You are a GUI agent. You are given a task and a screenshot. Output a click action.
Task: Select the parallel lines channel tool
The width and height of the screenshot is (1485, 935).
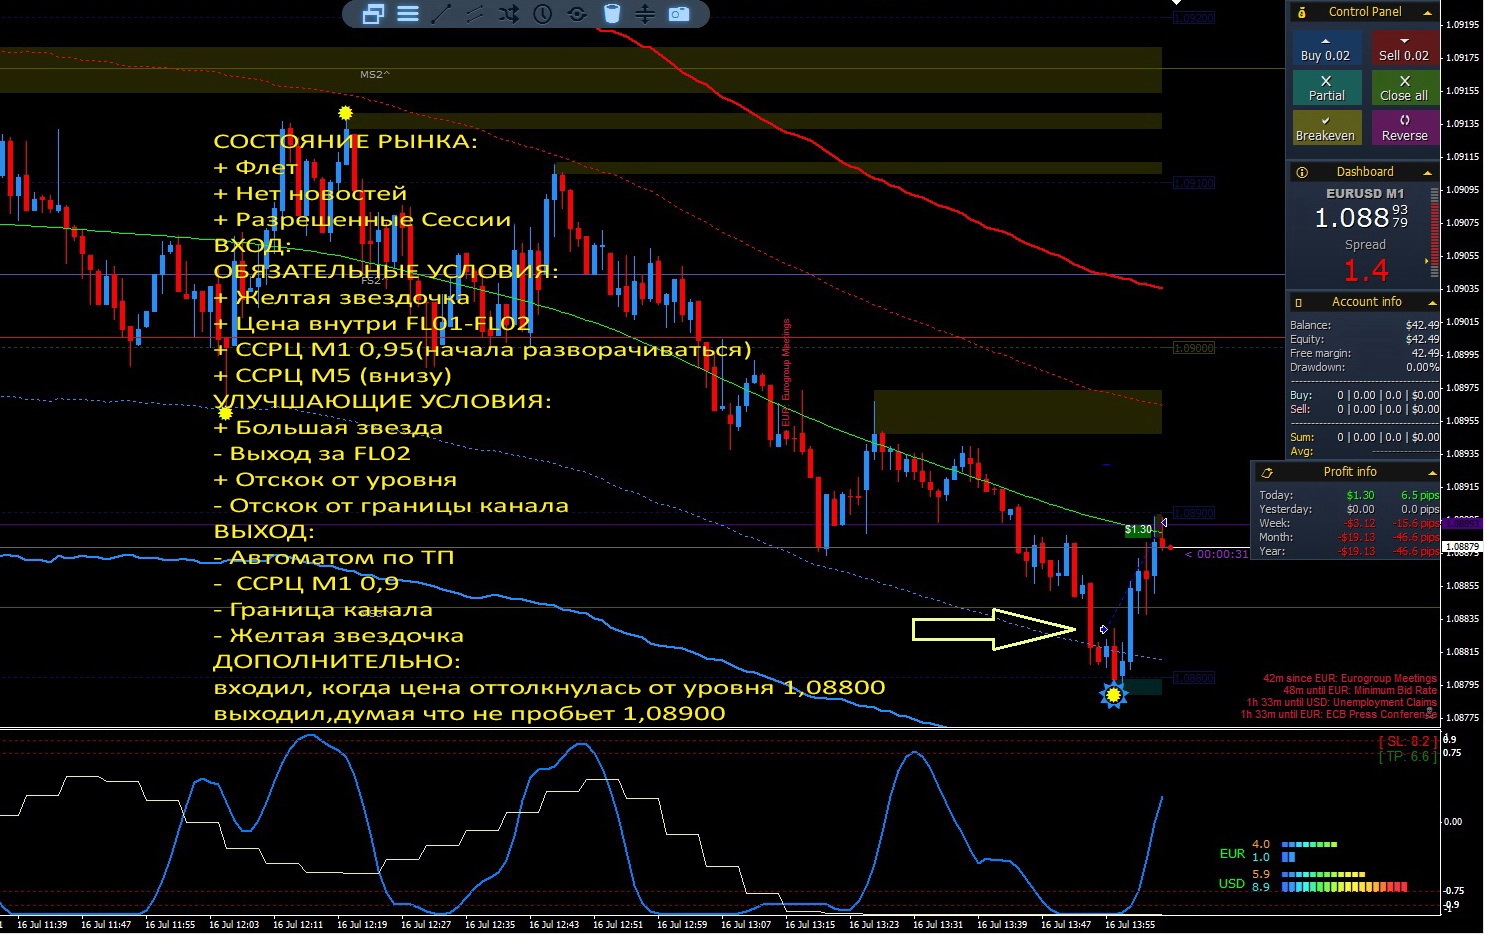pyautogui.click(x=475, y=14)
